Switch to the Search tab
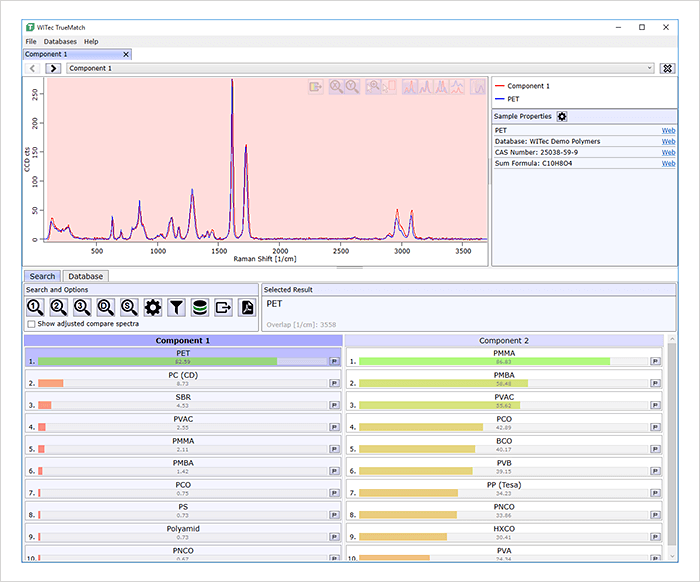Viewport: 700px width, 582px height. (x=42, y=276)
